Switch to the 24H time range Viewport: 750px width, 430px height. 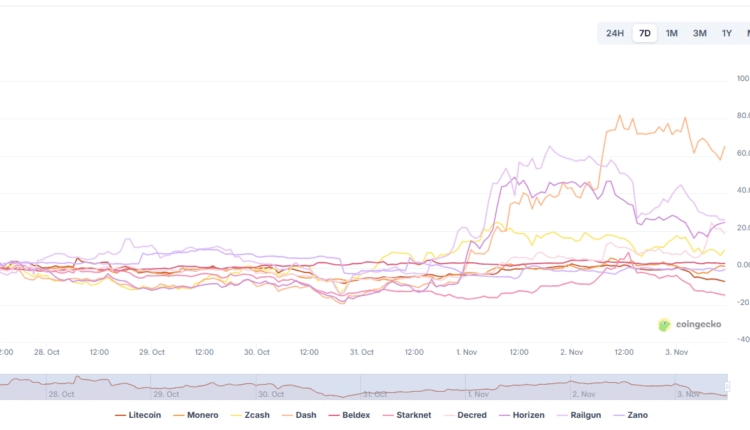614,33
